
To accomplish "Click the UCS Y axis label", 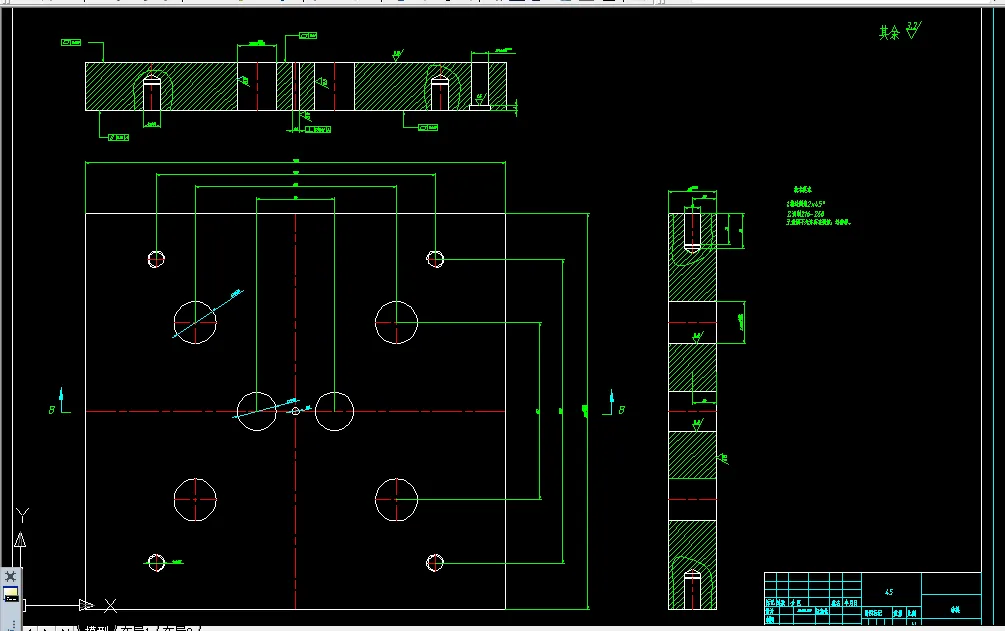I will [22, 515].
